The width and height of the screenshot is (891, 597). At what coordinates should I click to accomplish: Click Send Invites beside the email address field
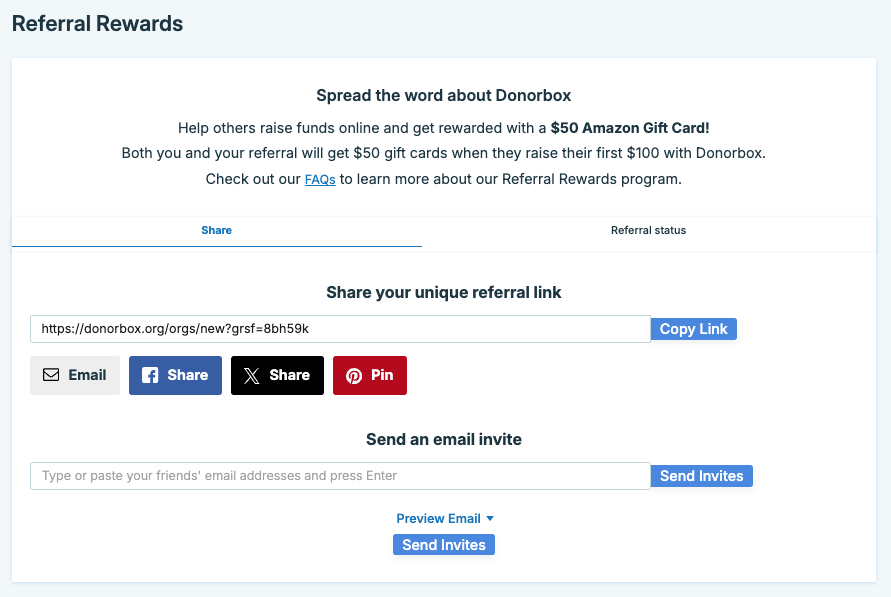pos(702,476)
